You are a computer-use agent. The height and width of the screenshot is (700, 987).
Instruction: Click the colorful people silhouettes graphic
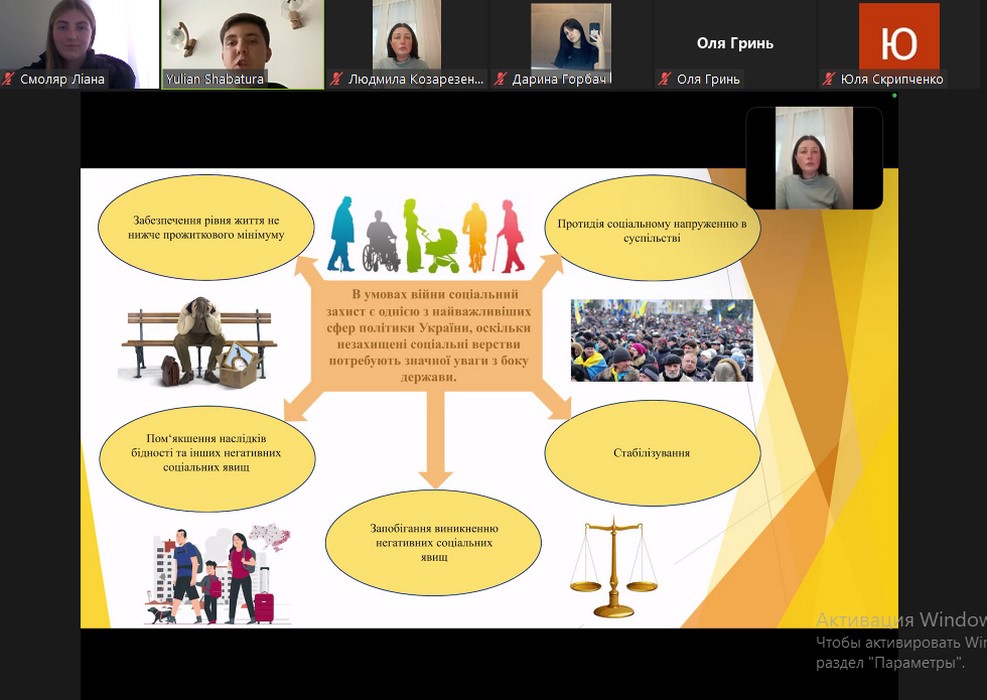point(427,236)
